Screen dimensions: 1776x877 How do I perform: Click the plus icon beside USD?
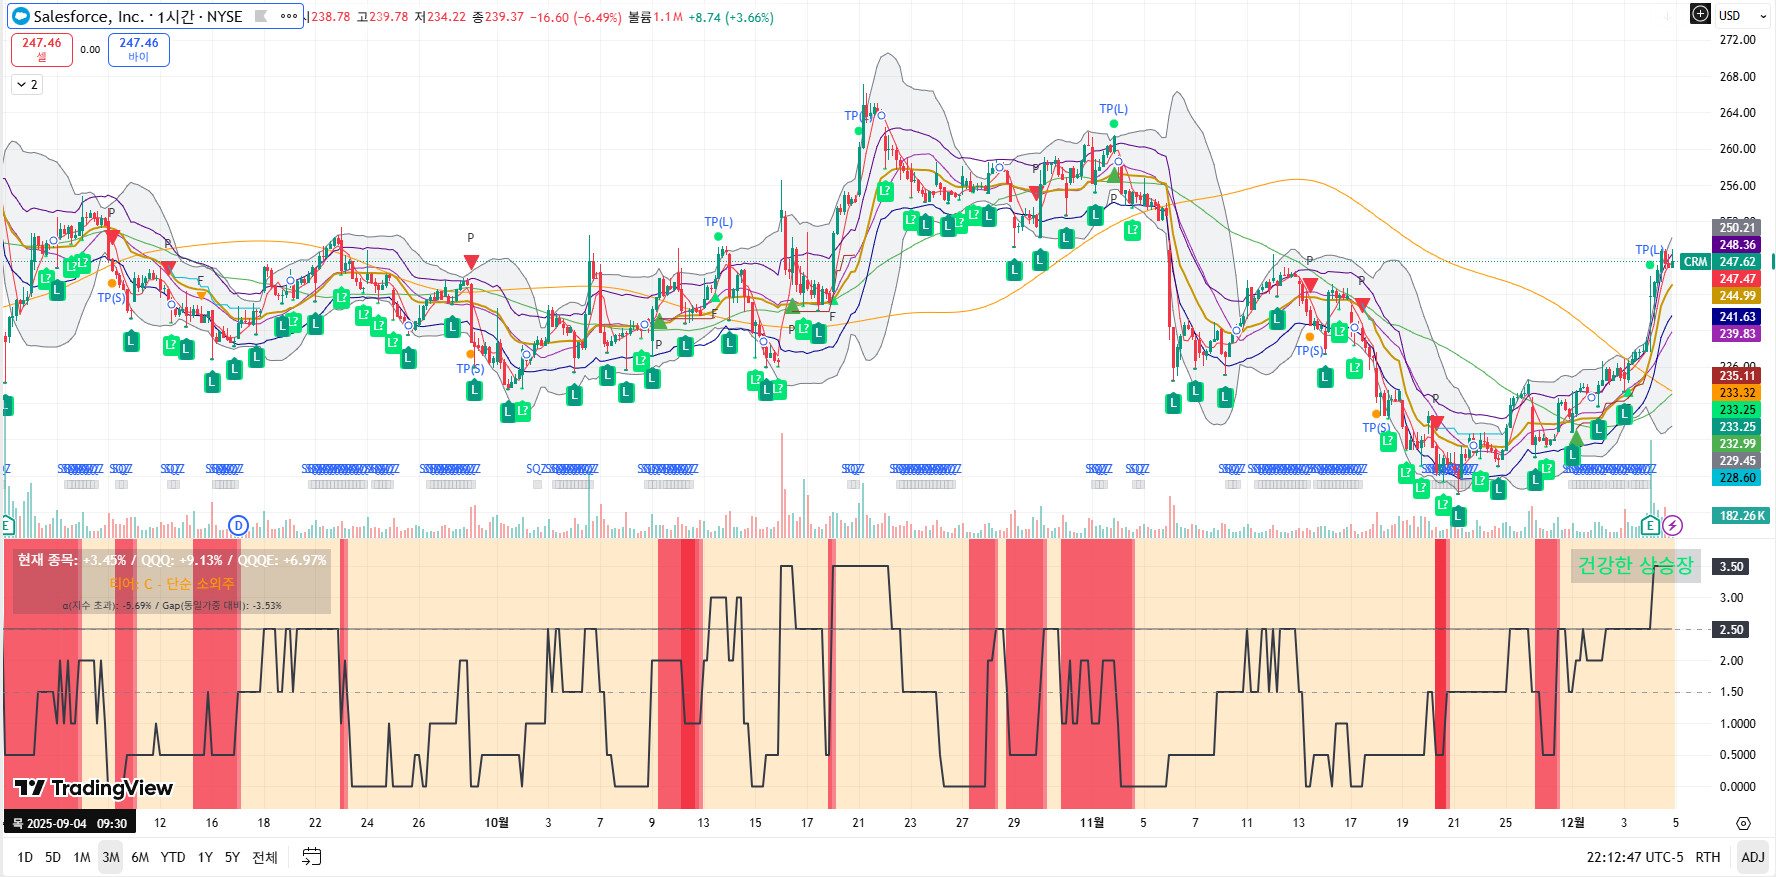tap(1700, 14)
